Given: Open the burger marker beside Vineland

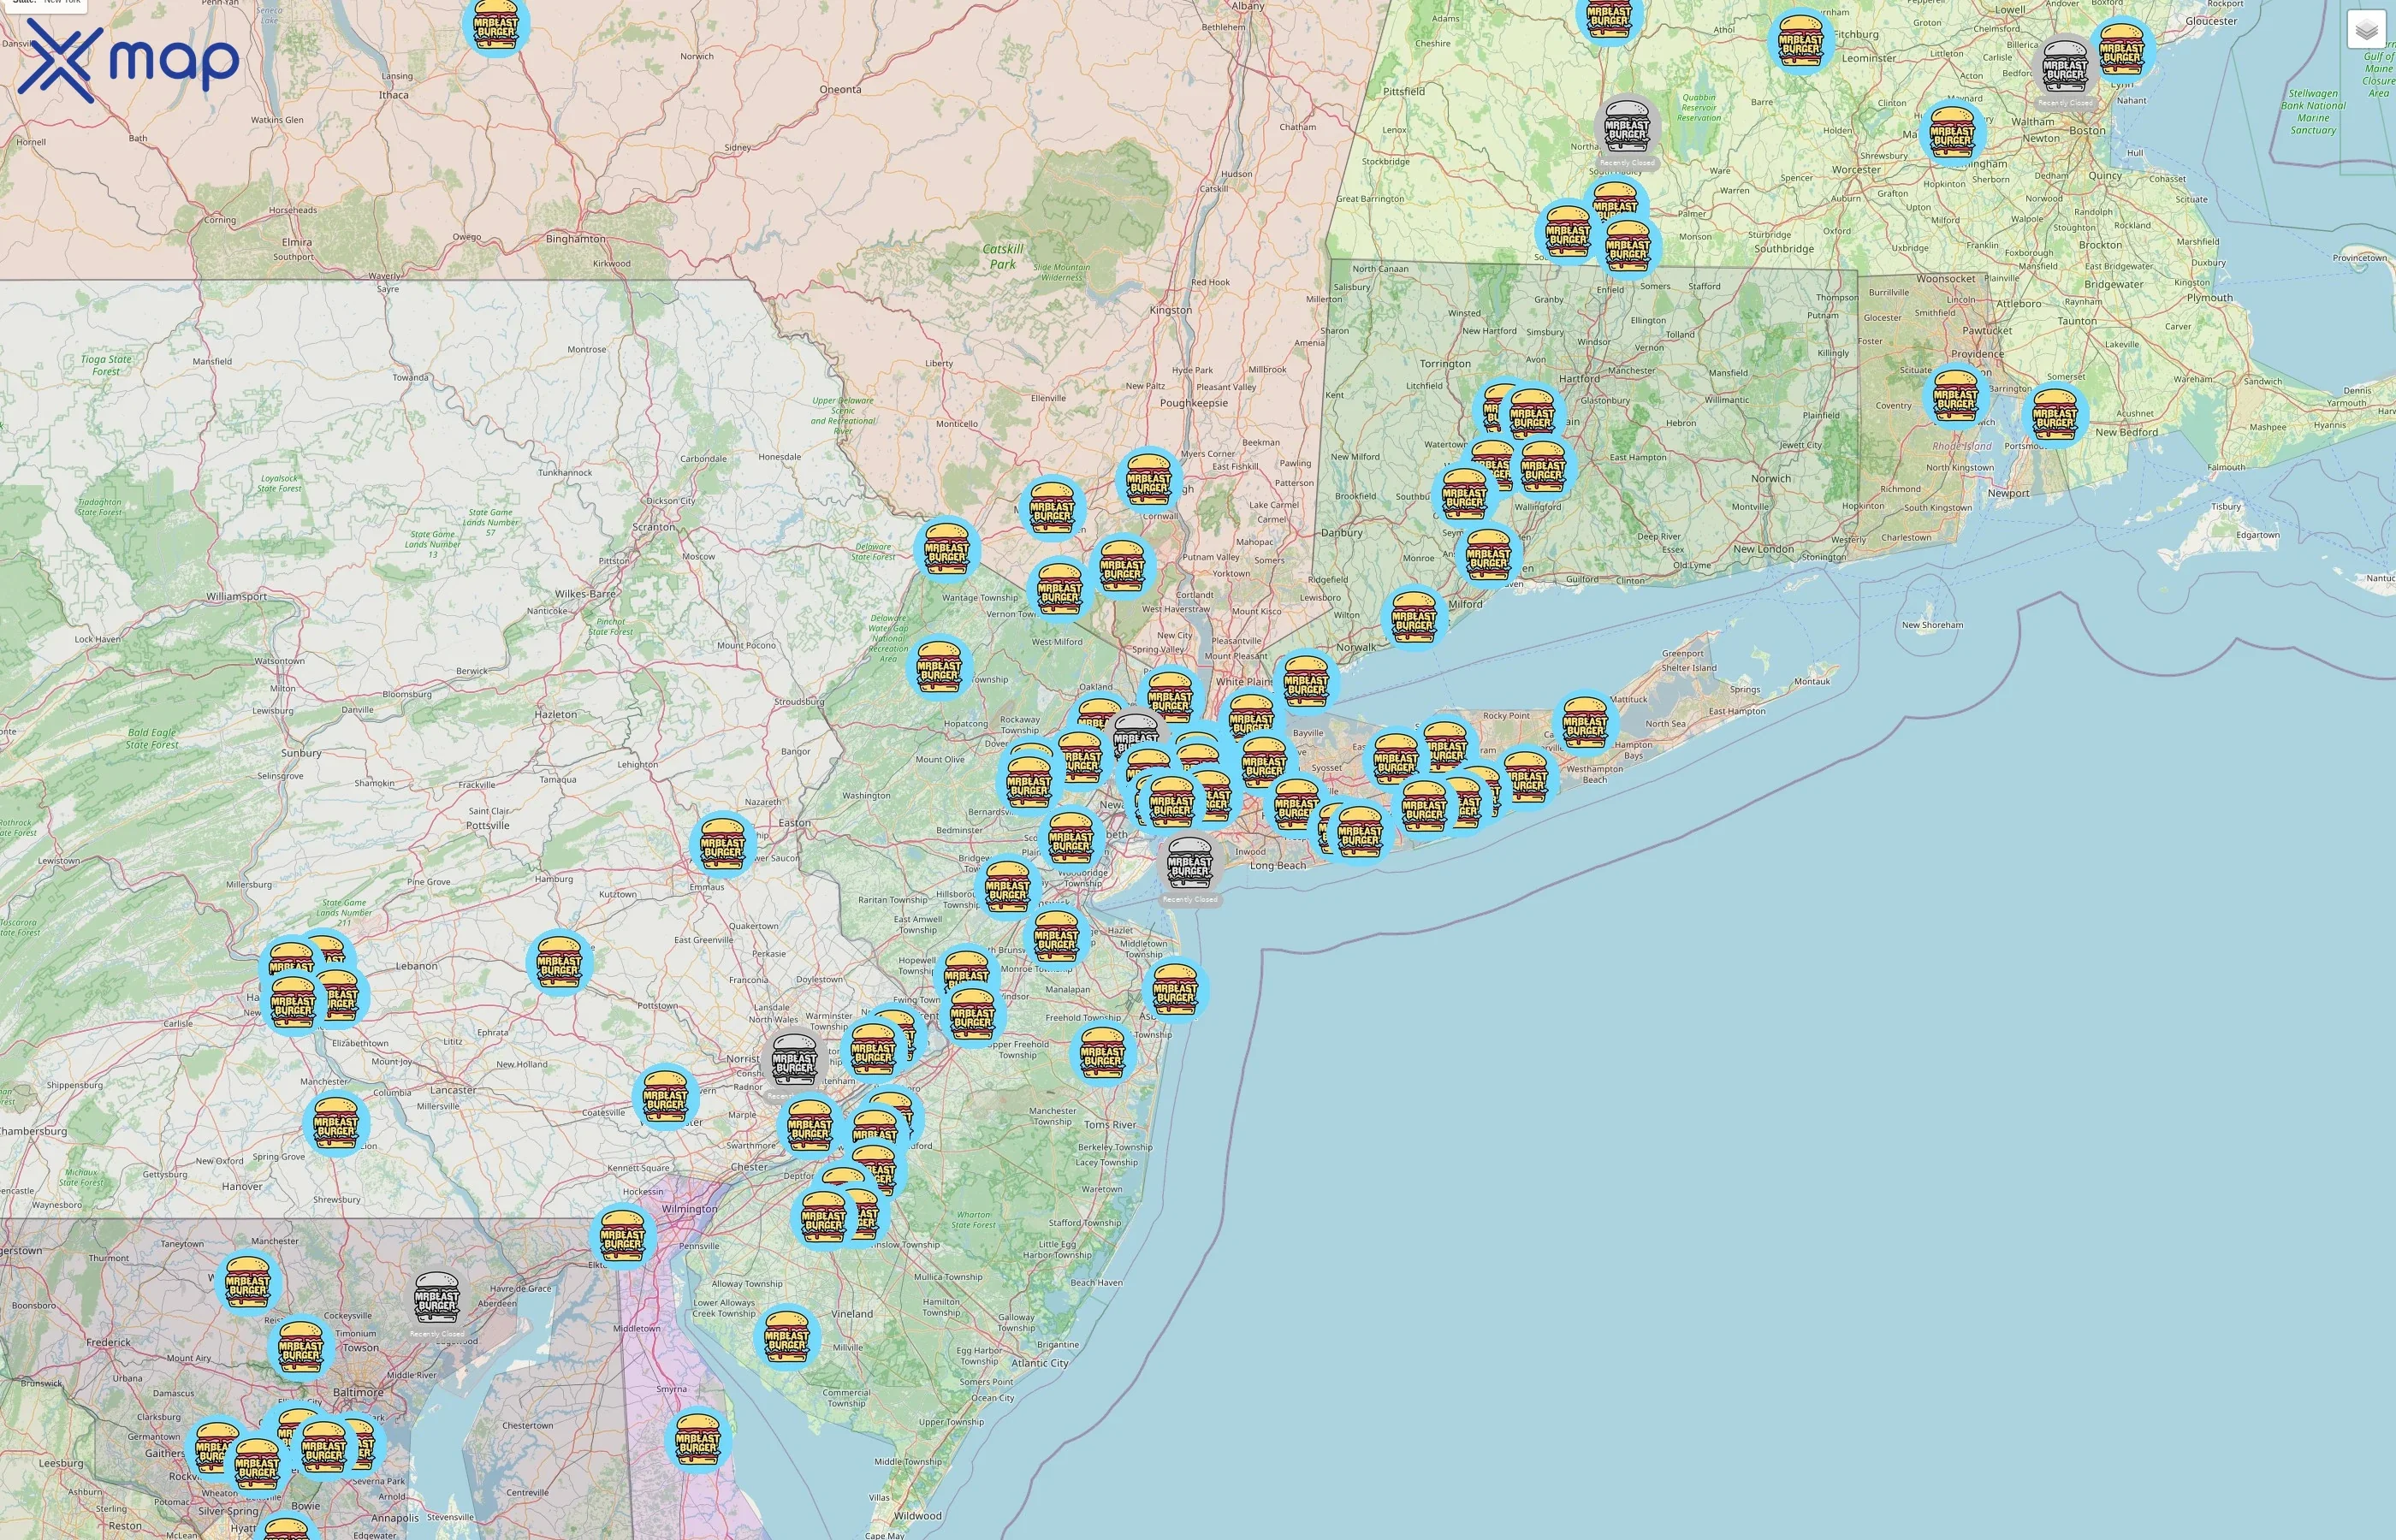Looking at the screenshot, I should [787, 1336].
